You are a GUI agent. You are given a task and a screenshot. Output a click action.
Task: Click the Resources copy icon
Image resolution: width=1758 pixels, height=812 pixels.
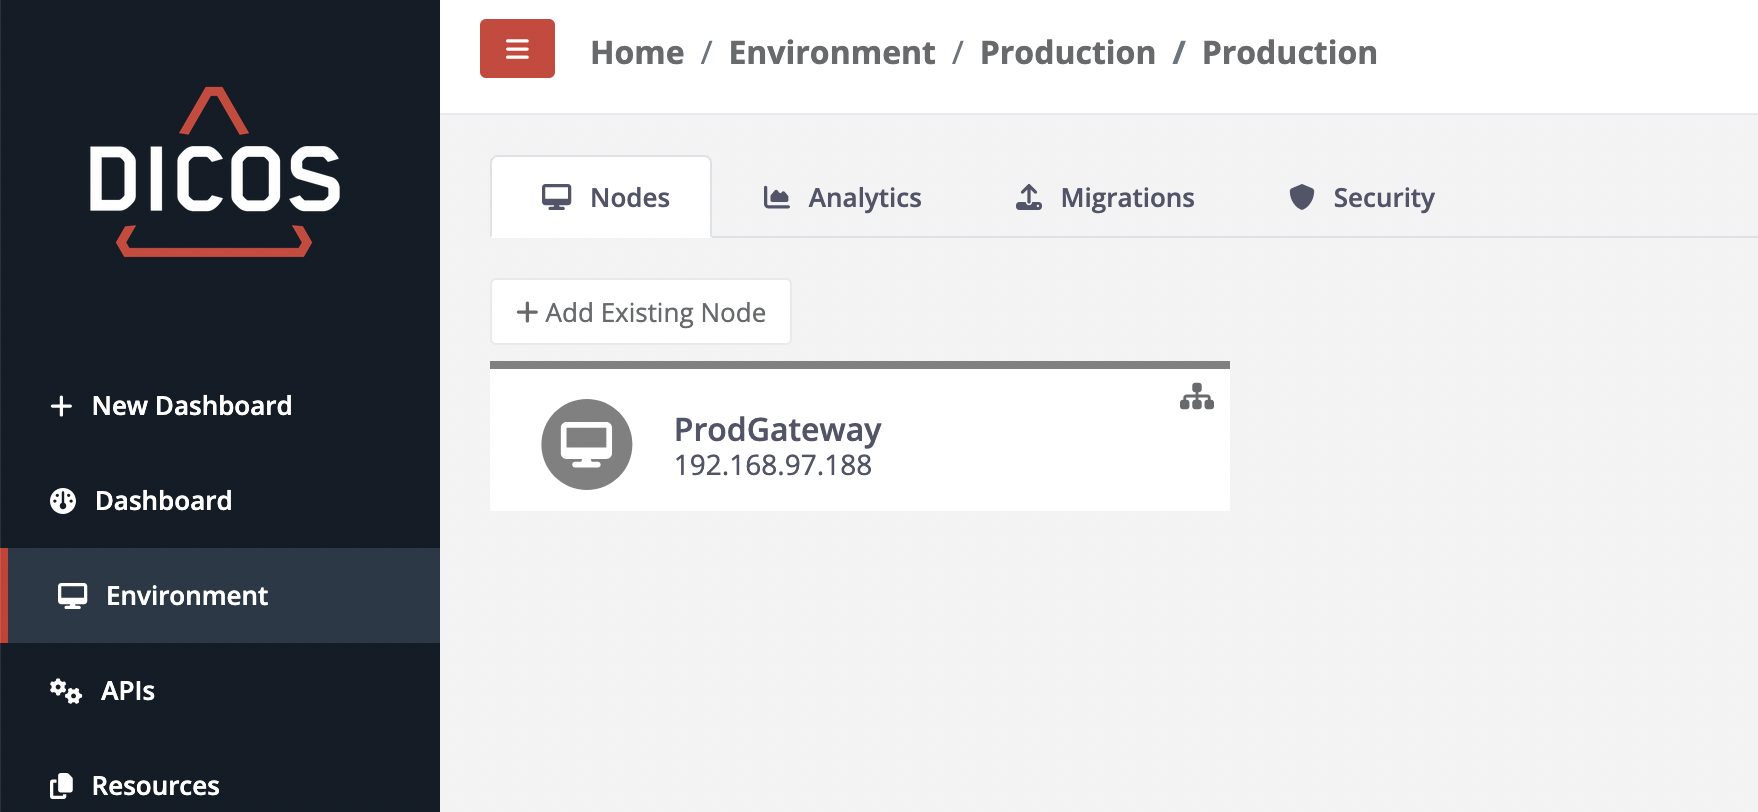61,786
